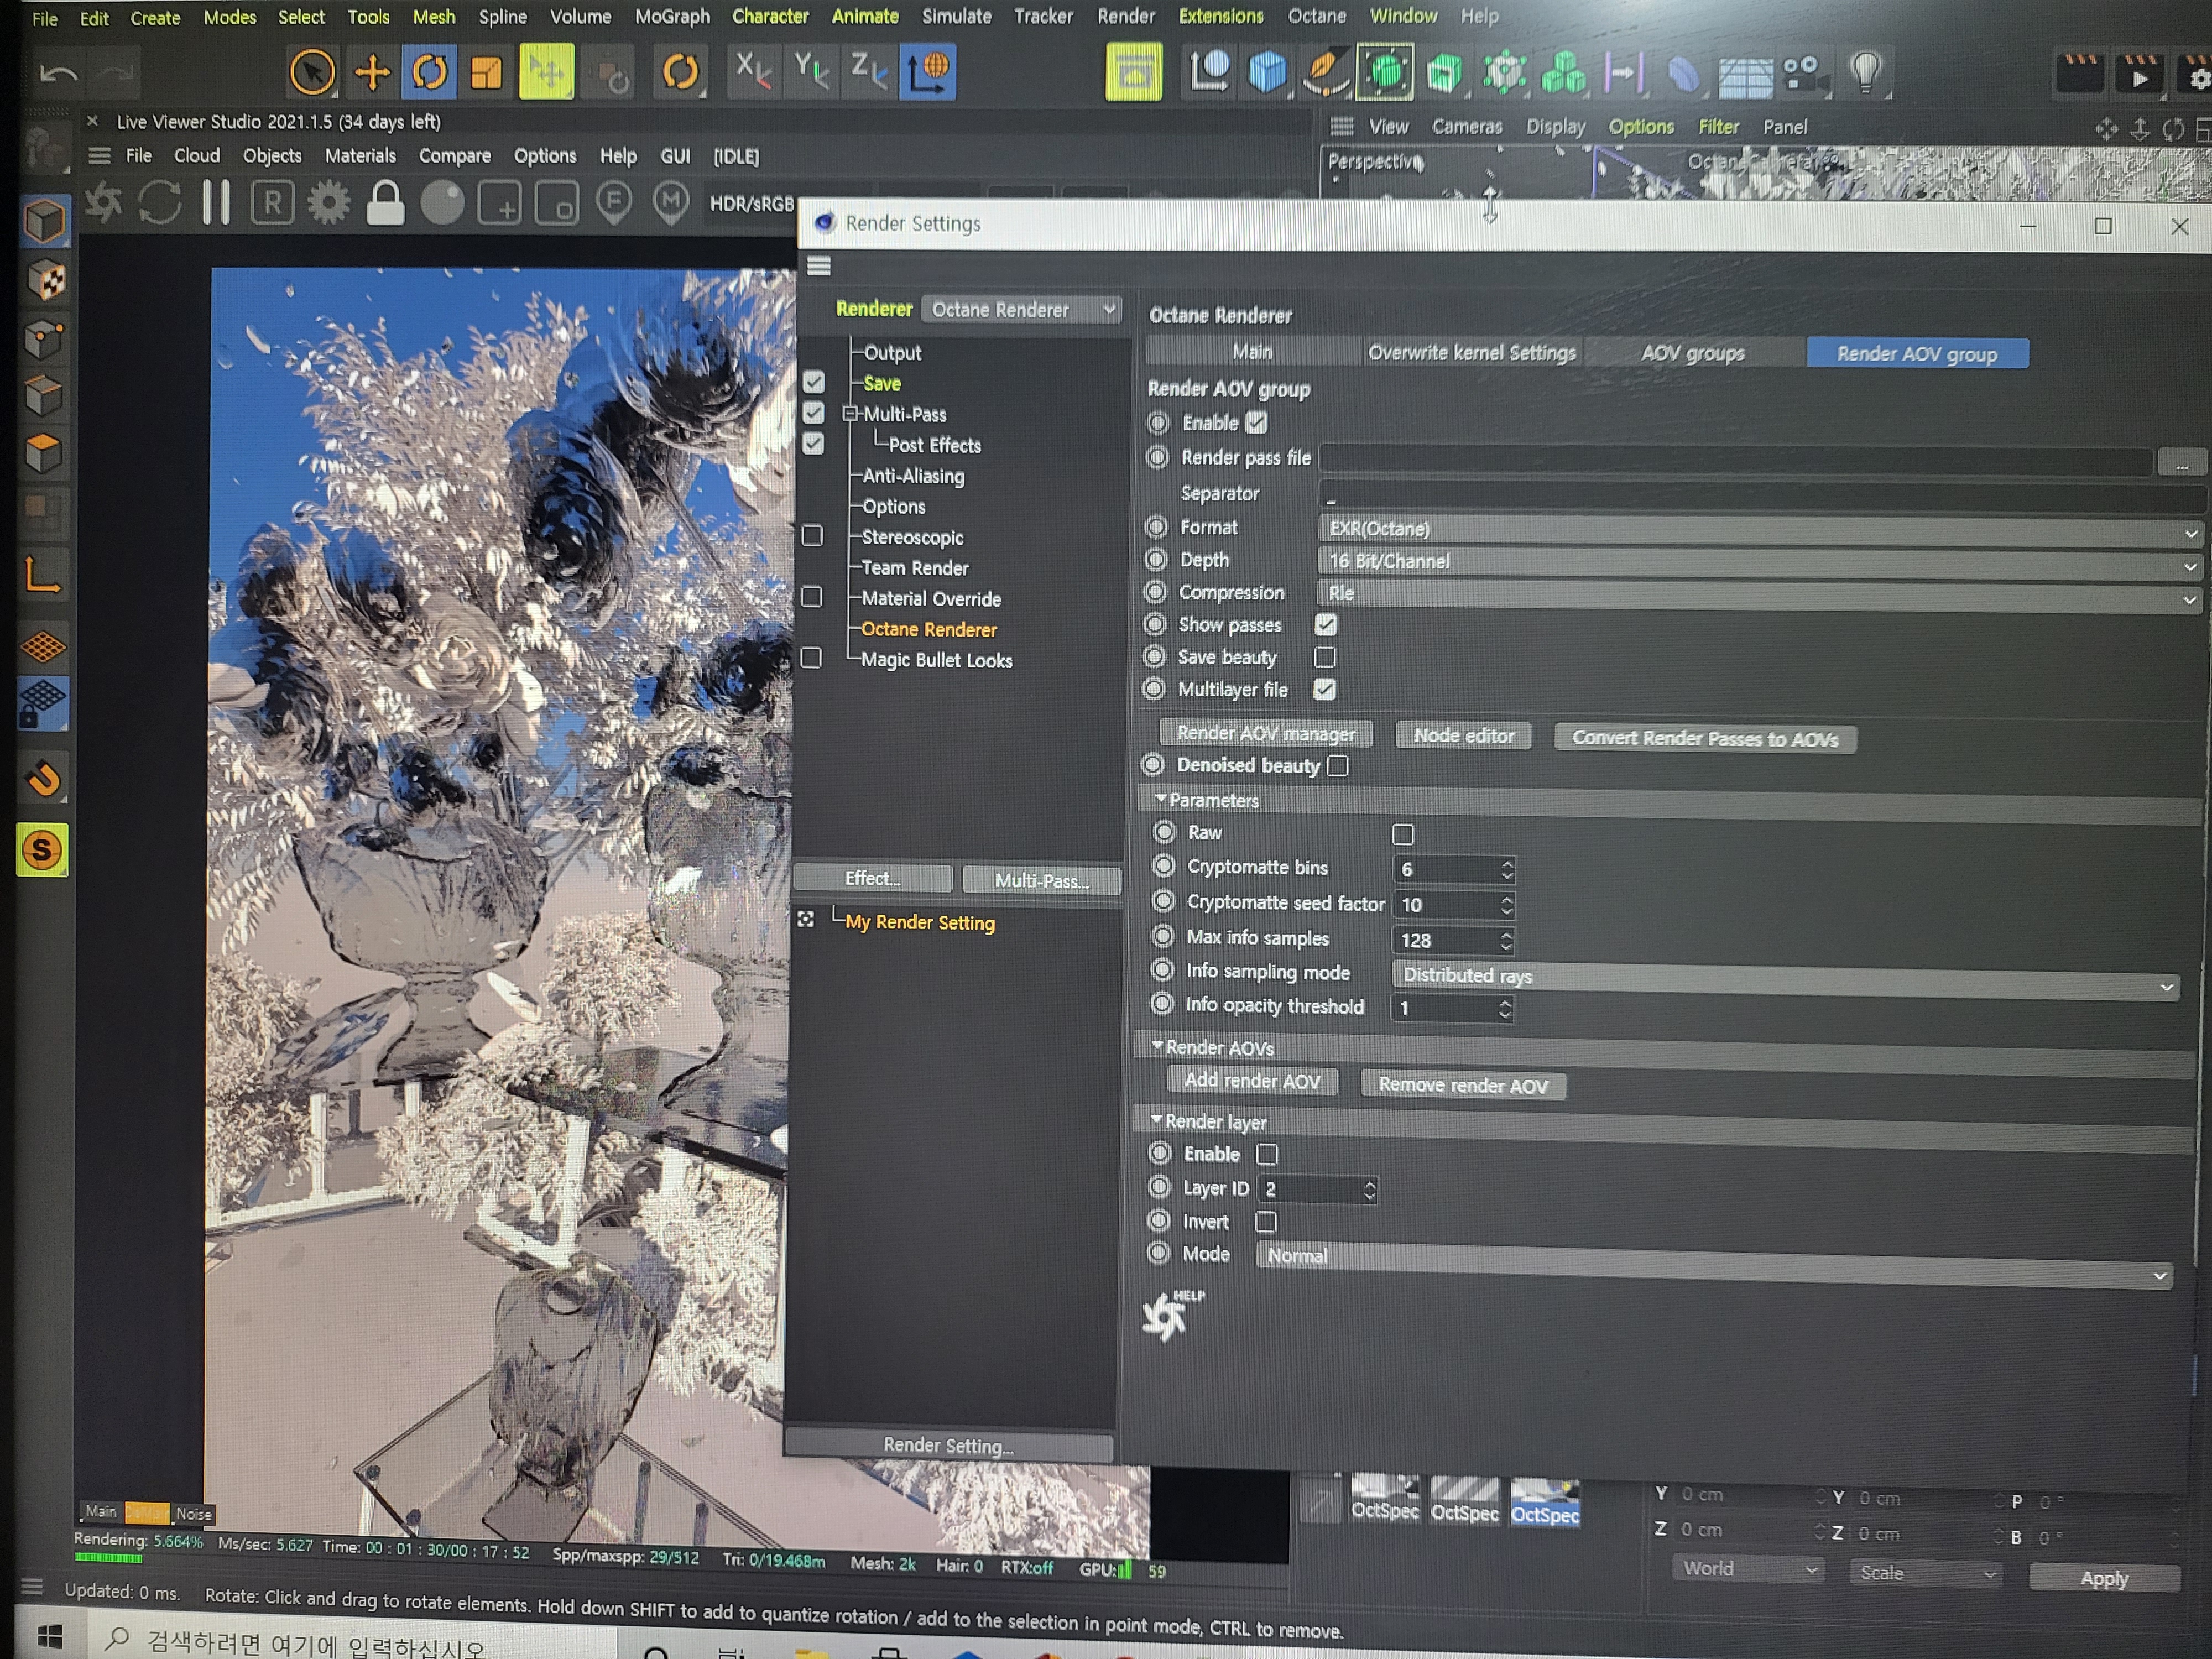Screen dimensions: 2212x1659
Task: Add a Cube primitive object
Action: tap(1267, 72)
